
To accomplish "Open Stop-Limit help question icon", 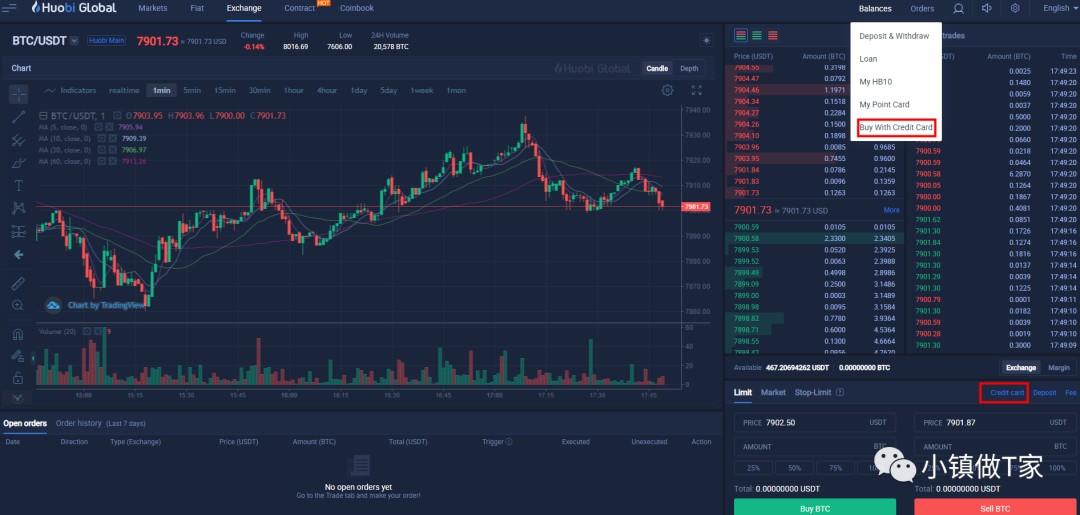I will click(840, 392).
